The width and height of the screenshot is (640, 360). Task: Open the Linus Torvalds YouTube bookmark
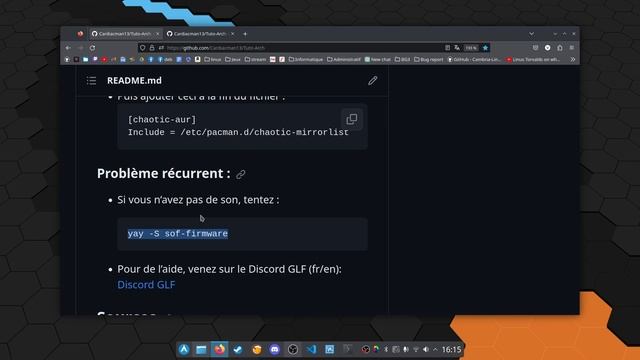(533, 59)
